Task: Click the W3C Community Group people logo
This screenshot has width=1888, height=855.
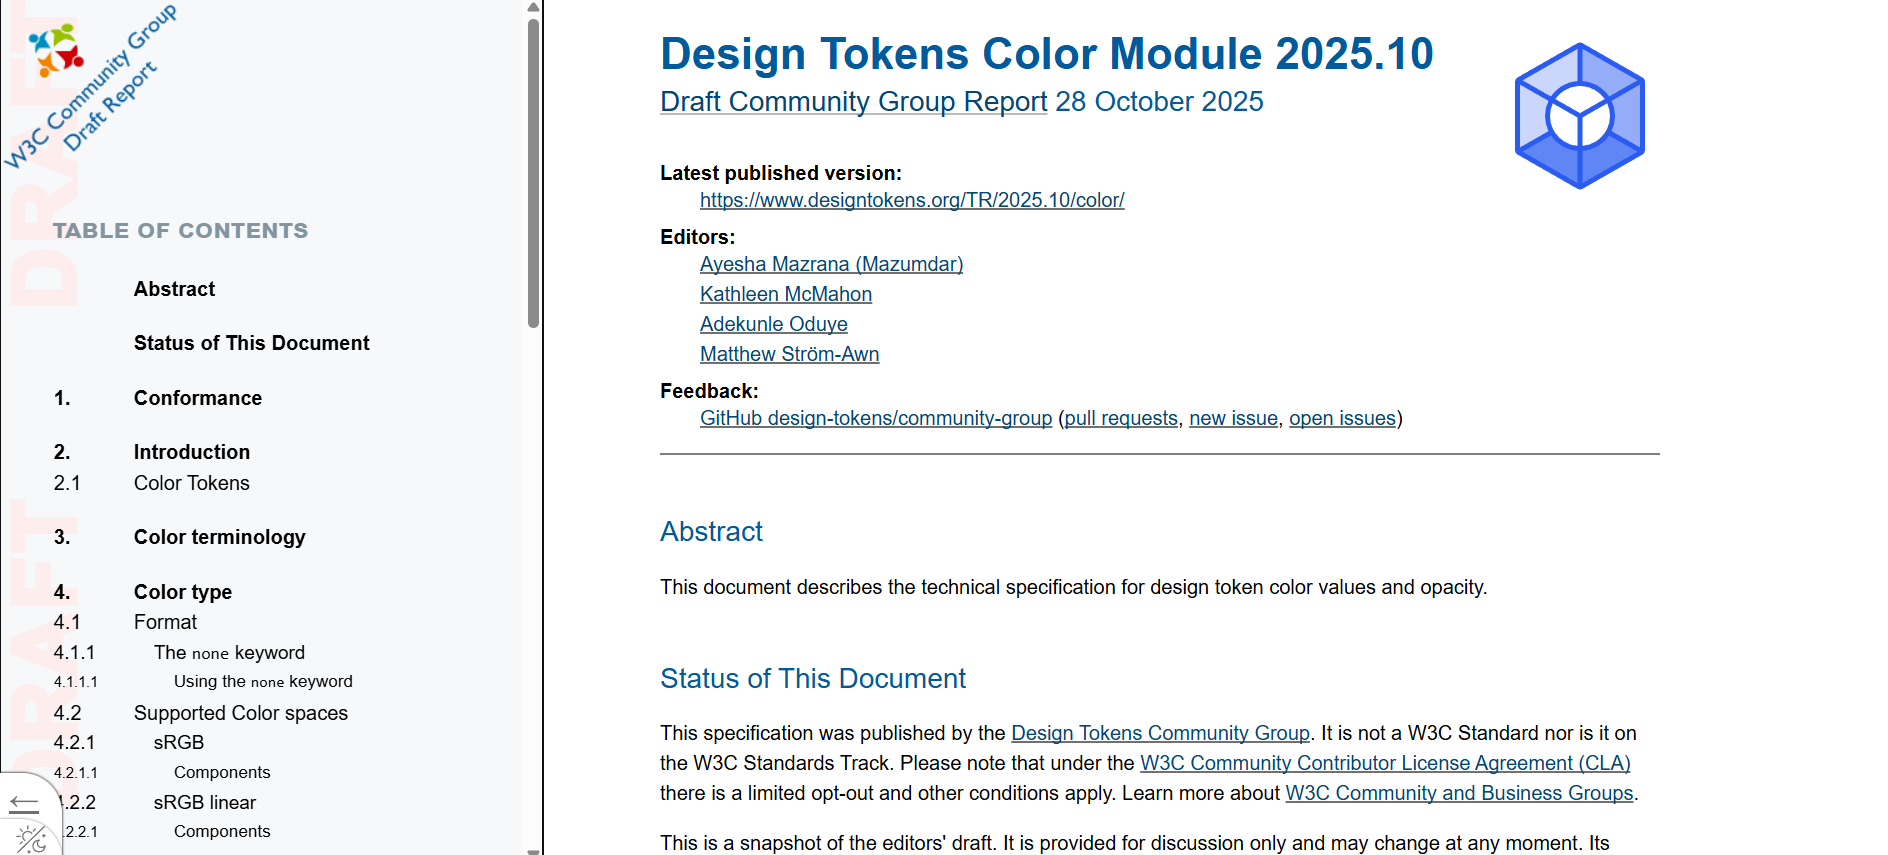Action: [56, 50]
